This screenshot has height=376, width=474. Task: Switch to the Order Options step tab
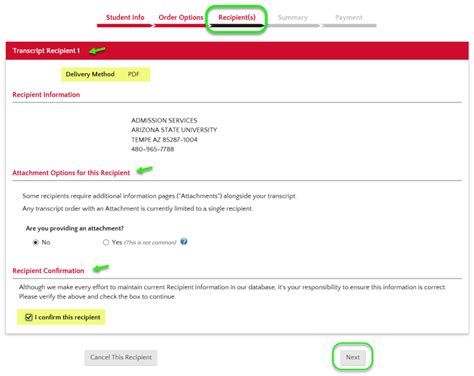click(181, 17)
